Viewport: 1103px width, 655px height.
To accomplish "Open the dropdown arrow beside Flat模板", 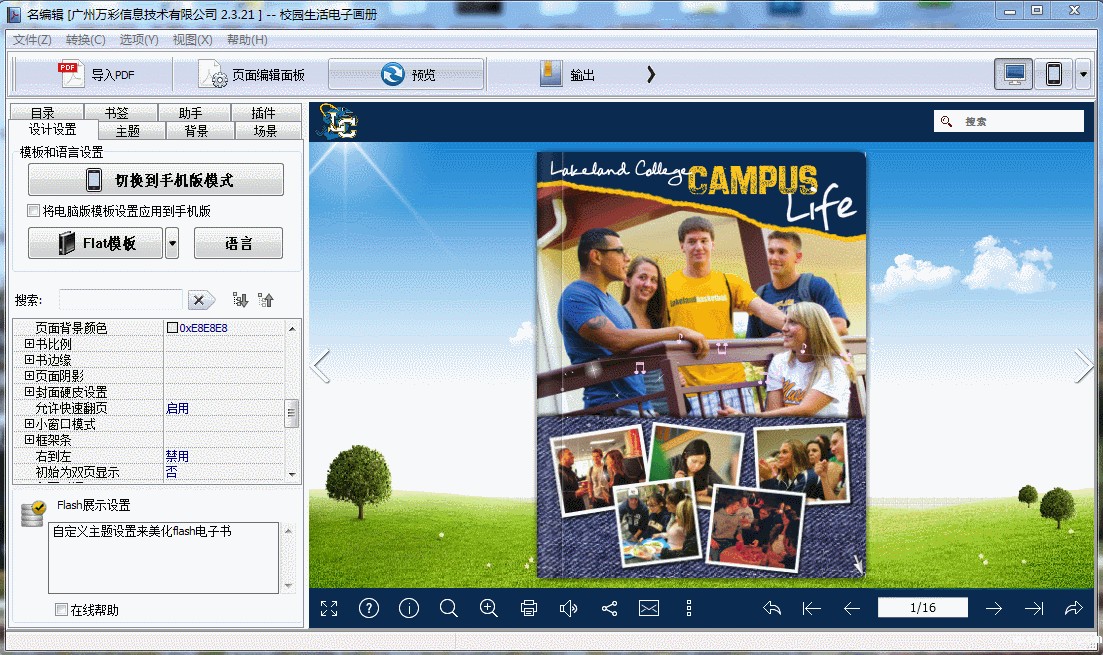I will [172, 243].
